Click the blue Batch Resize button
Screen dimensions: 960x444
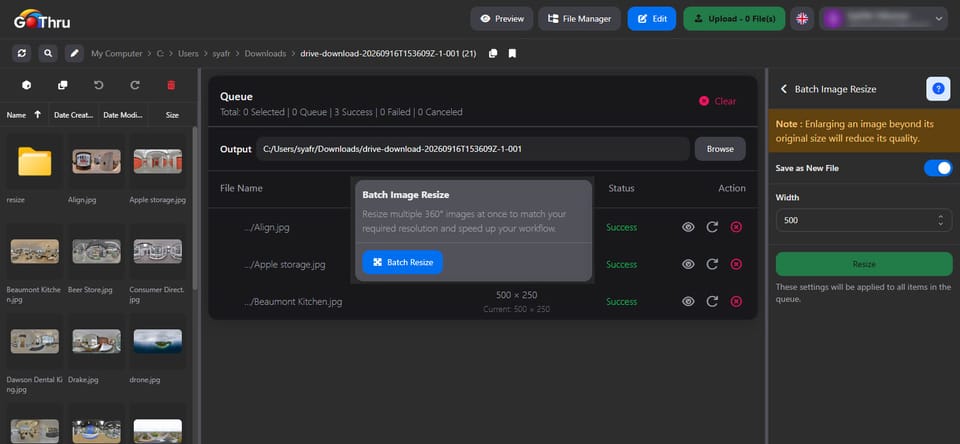pos(402,262)
